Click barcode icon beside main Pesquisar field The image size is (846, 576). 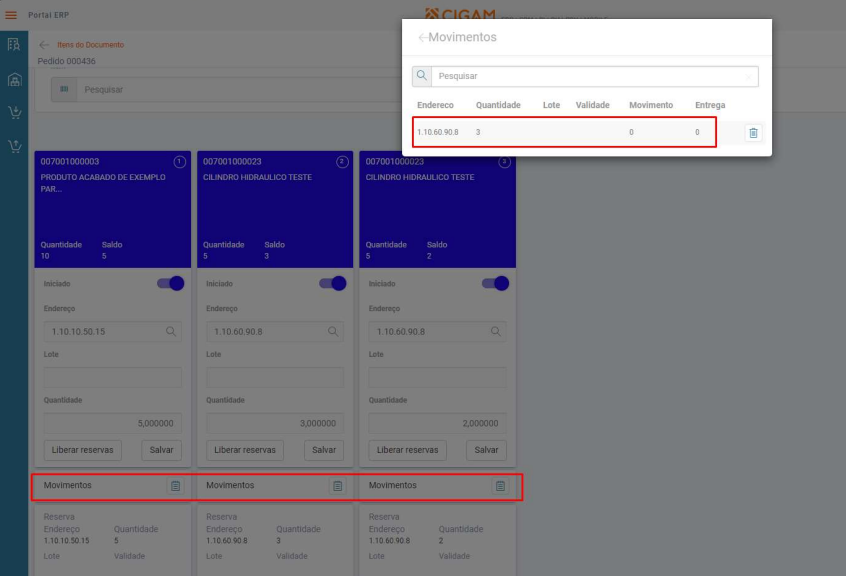coord(64,90)
